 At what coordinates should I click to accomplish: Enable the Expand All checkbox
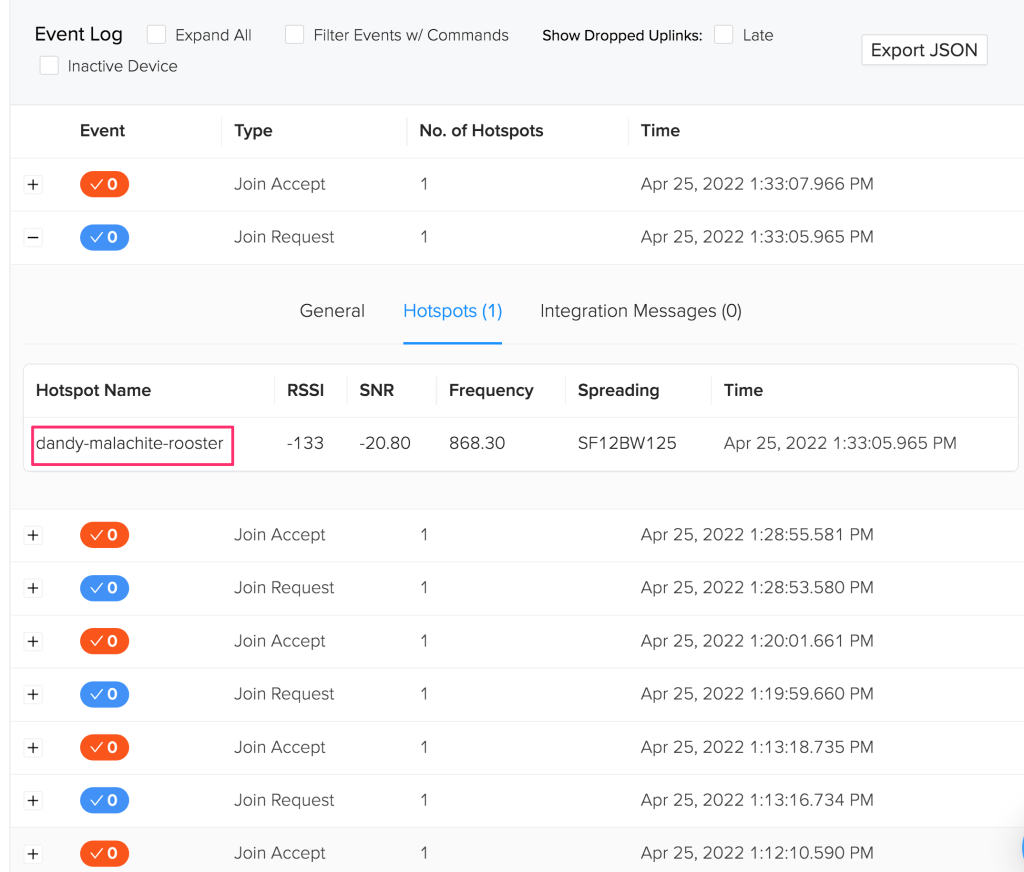click(156, 35)
